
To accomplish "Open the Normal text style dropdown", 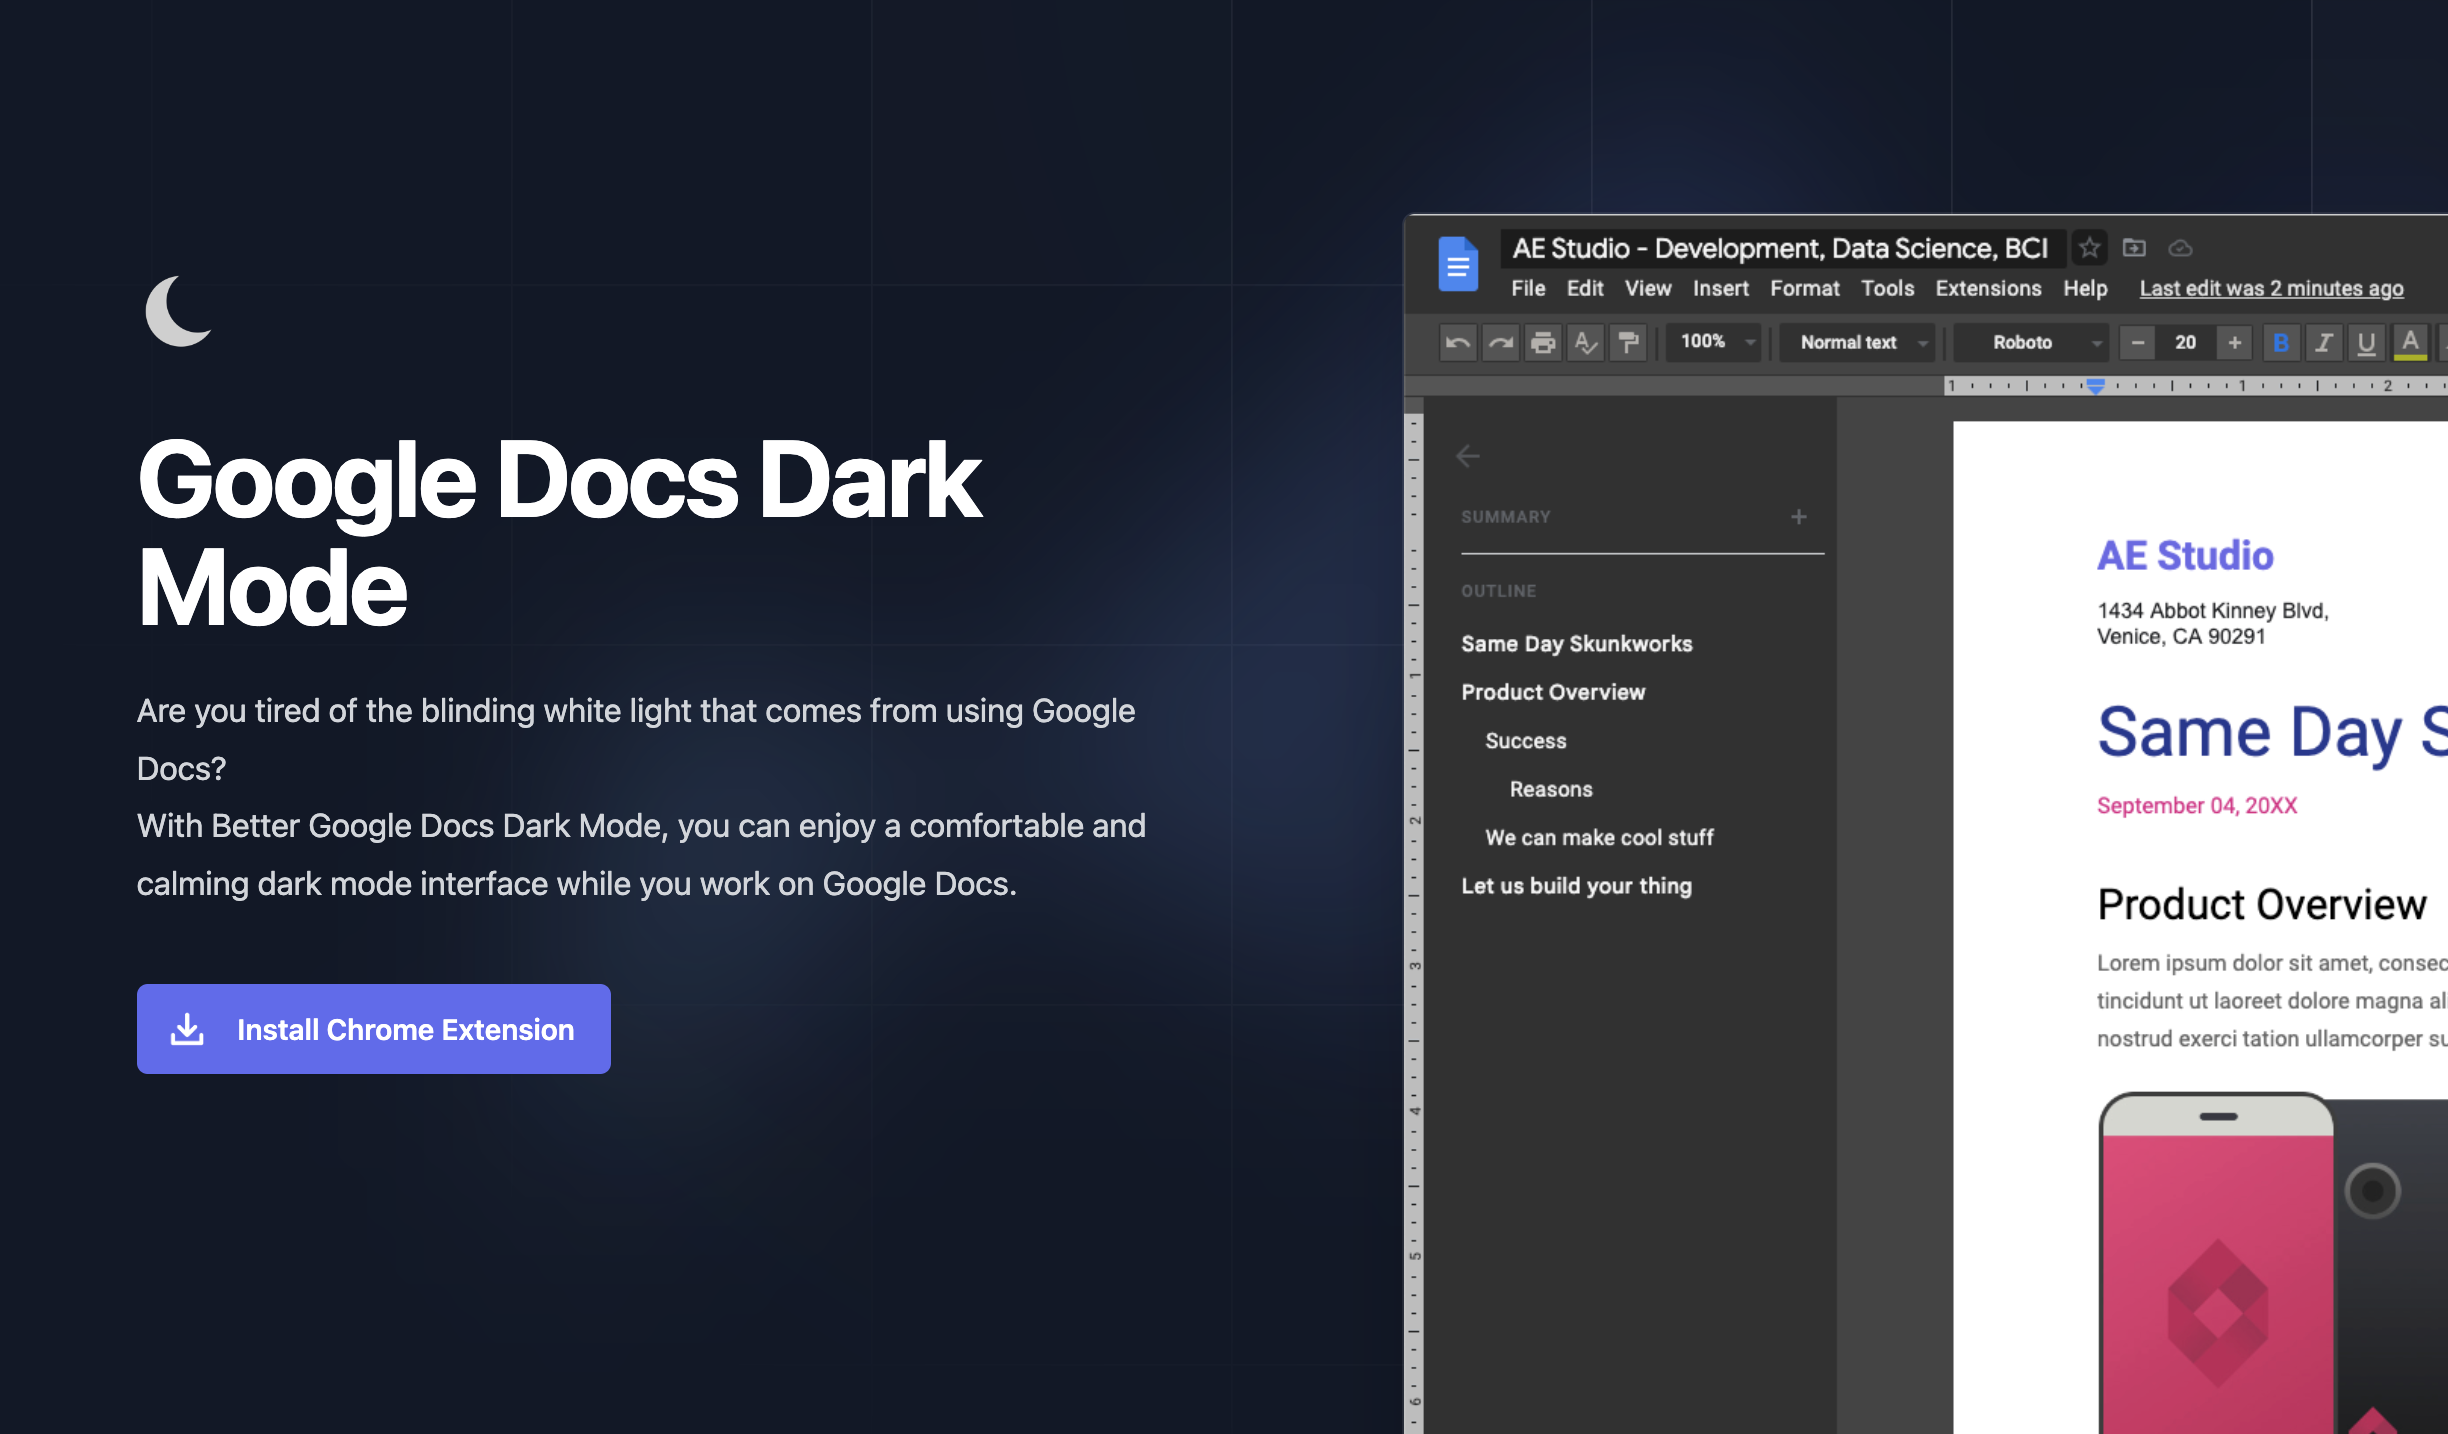I will pos(1855,342).
